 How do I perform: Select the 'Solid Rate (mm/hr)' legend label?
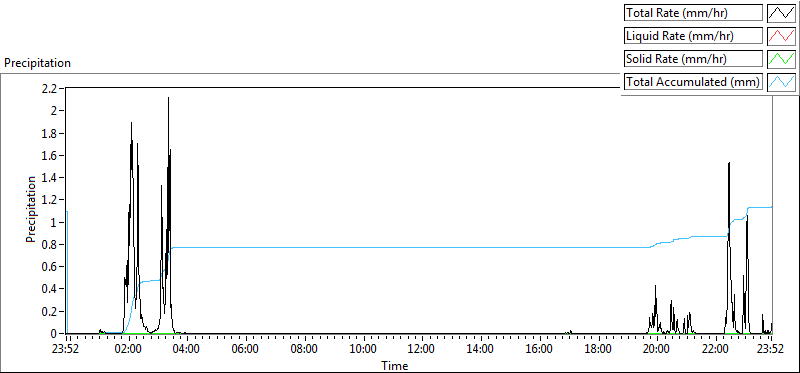coord(694,59)
